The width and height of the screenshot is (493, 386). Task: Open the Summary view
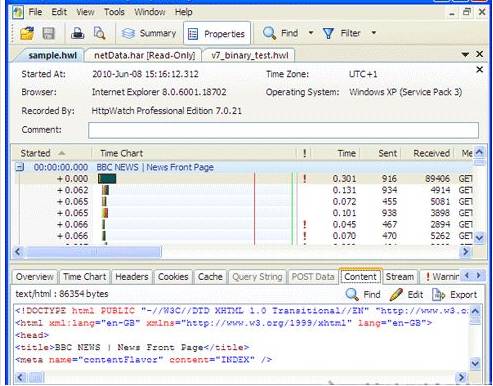(149, 33)
